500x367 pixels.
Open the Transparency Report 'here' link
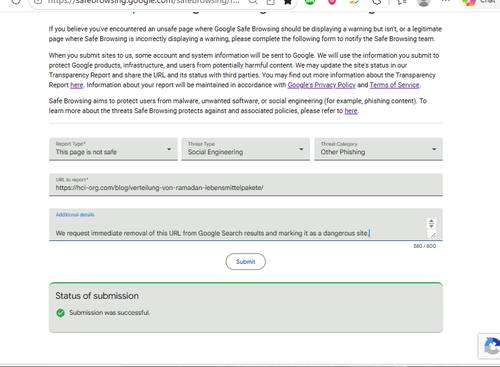(76, 85)
